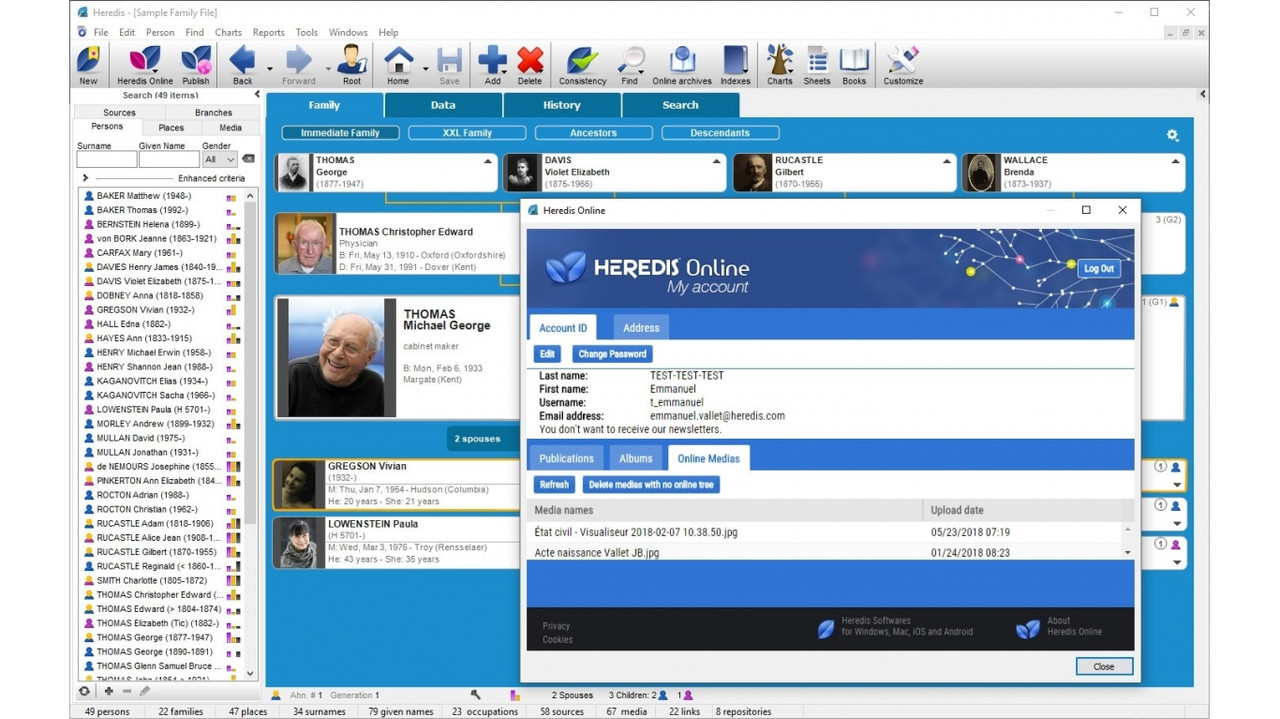Expand the Enhanced criteria section
Image resolution: width=1280 pixels, height=719 pixels.
(86, 178)
